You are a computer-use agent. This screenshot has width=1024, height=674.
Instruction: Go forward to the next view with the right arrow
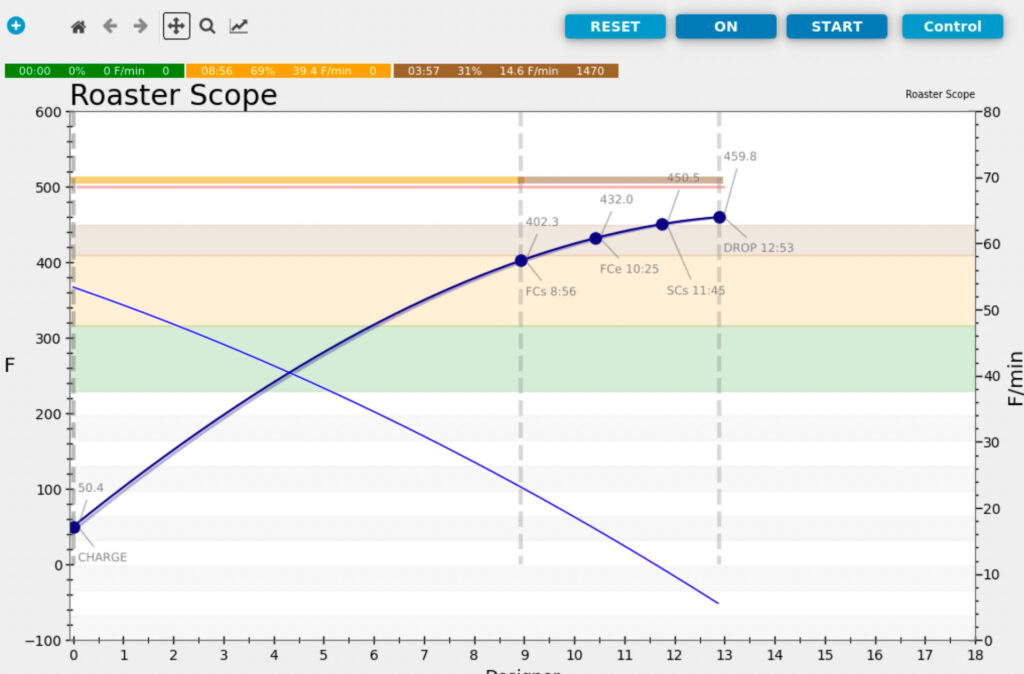141,27
